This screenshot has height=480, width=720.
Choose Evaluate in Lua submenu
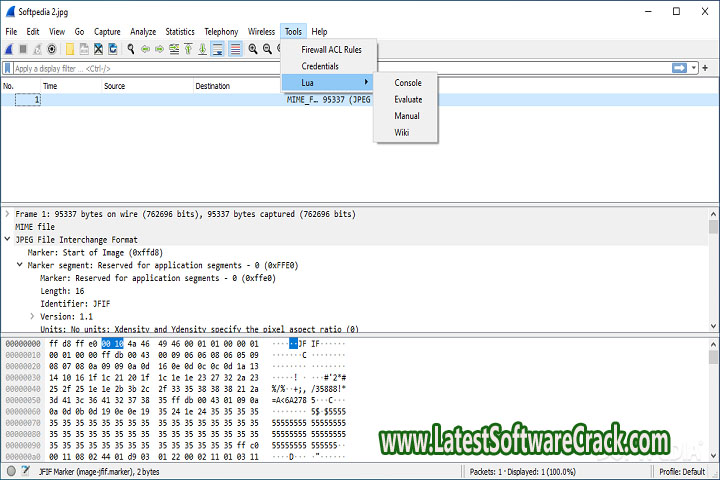click(407, 99)
